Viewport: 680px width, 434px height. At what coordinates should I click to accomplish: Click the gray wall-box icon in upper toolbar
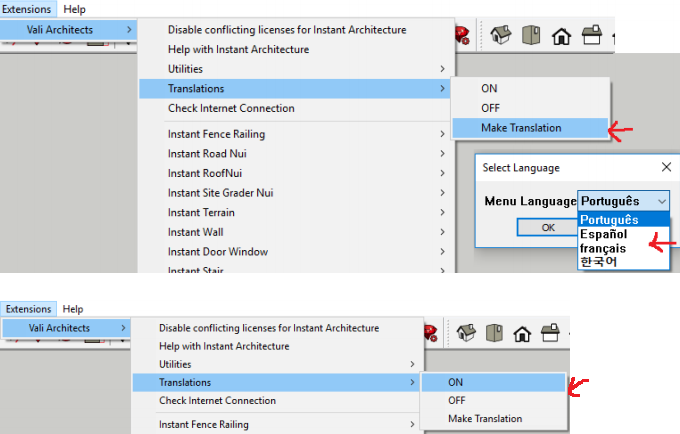[531, 35]
